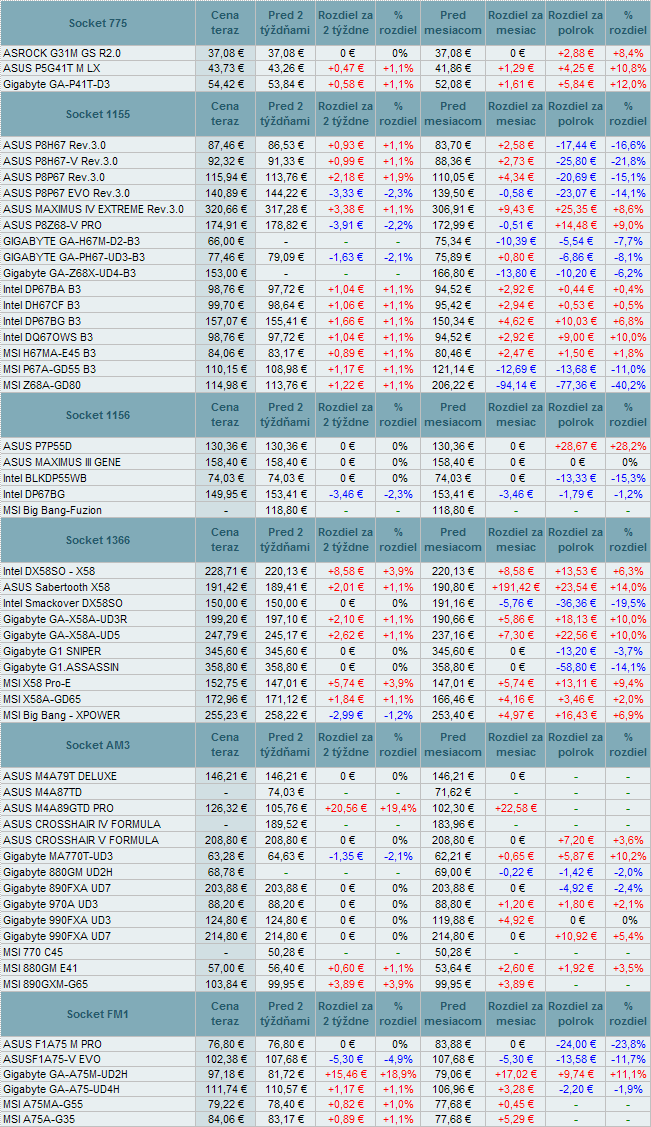Click MSI Big Bang-Fuzion product name

click(52, 510)
